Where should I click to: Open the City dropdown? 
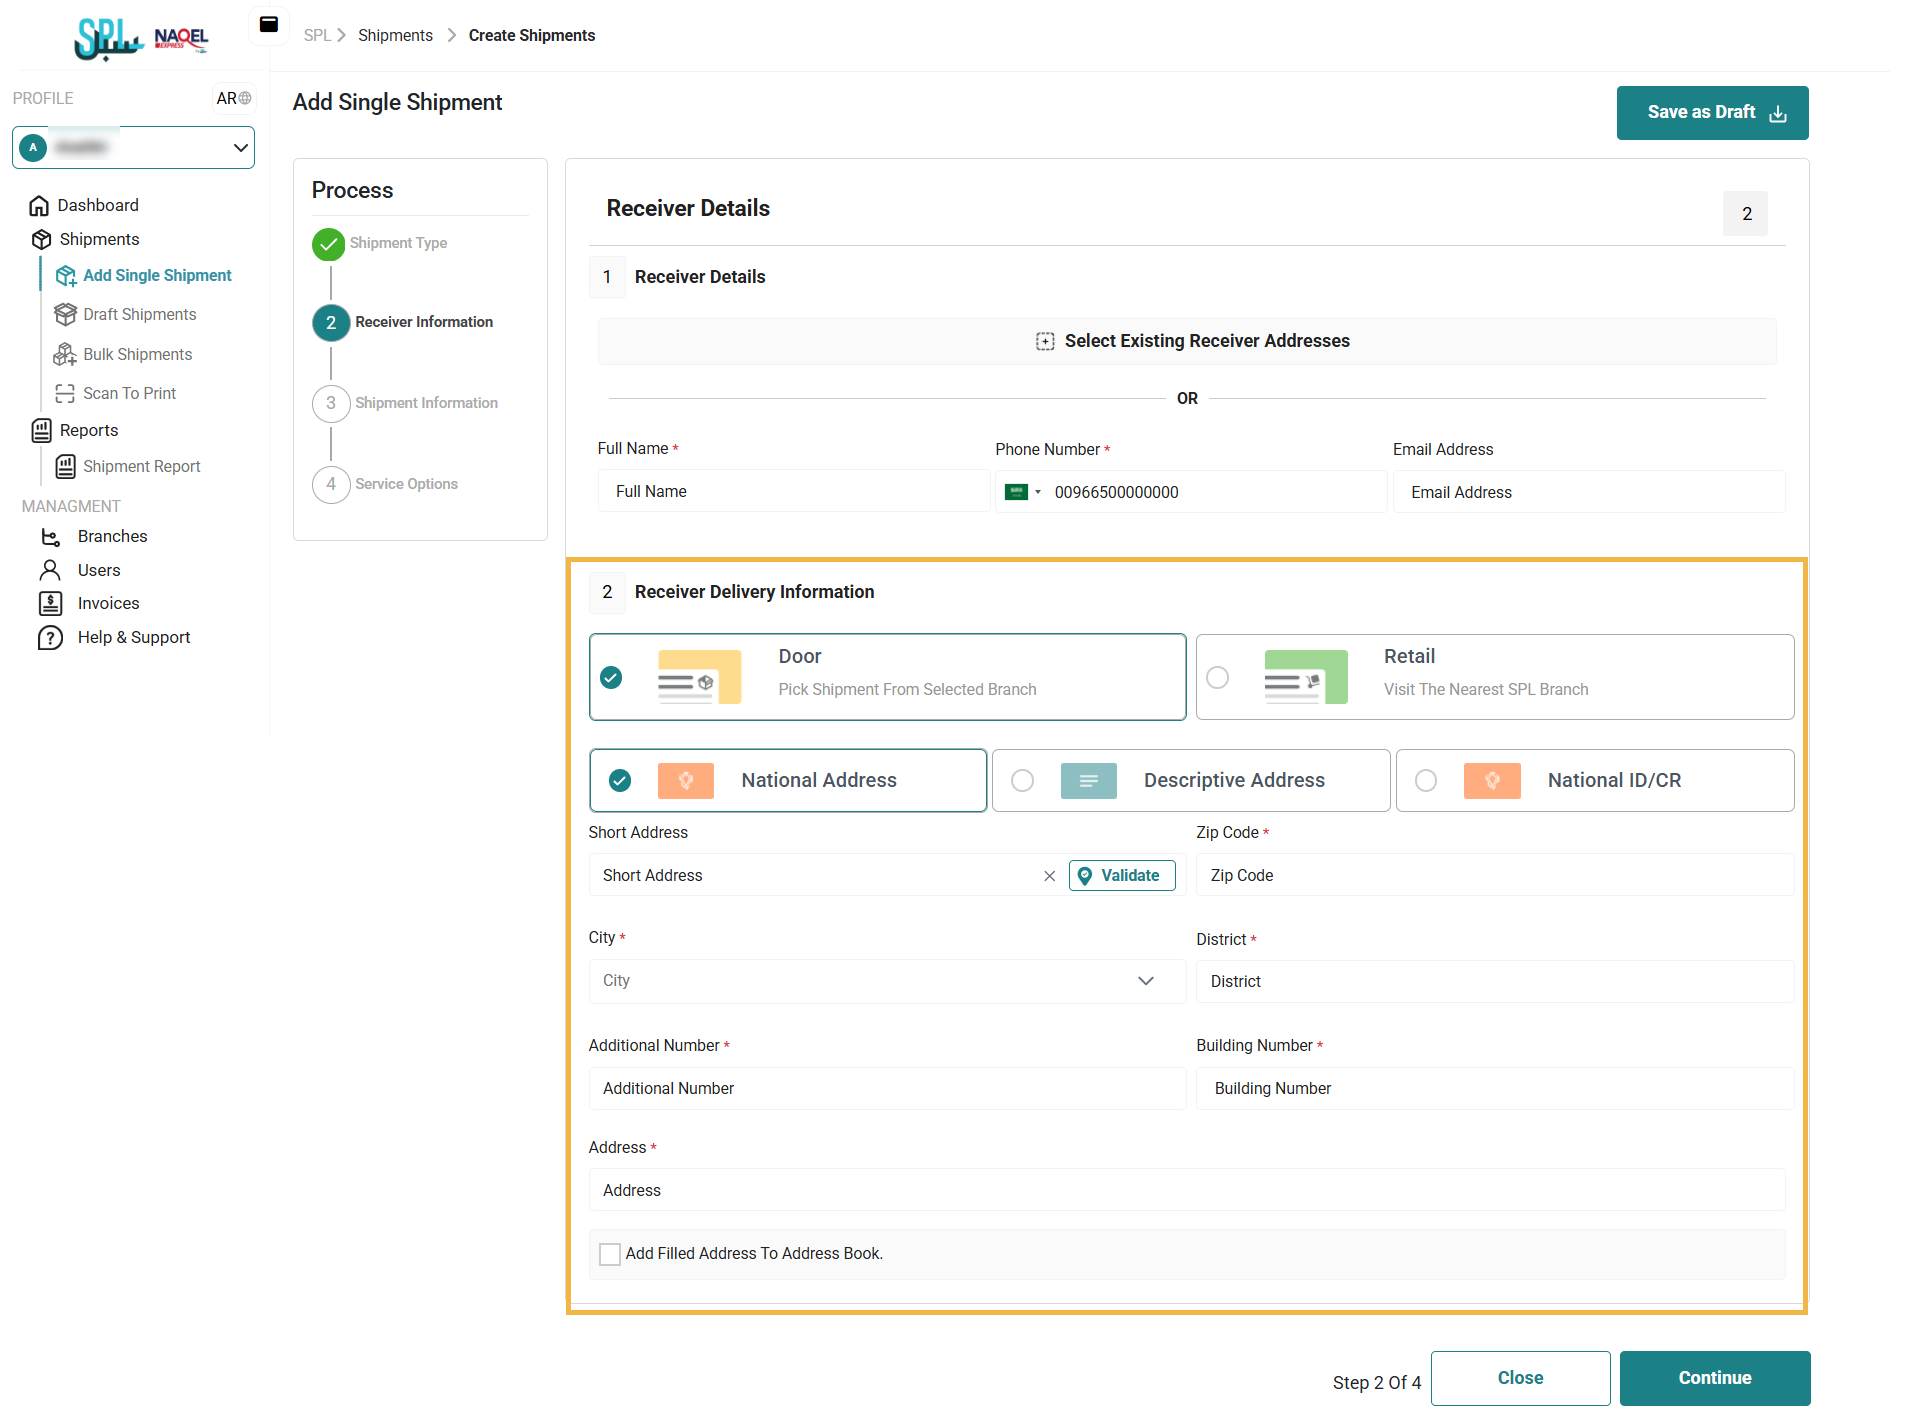pos(886,981)
